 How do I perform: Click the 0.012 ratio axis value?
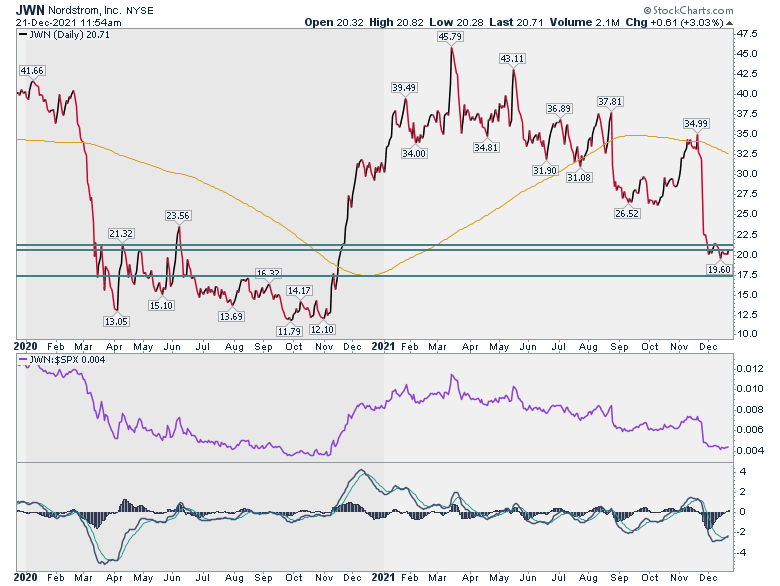click(x=750, y=369)
